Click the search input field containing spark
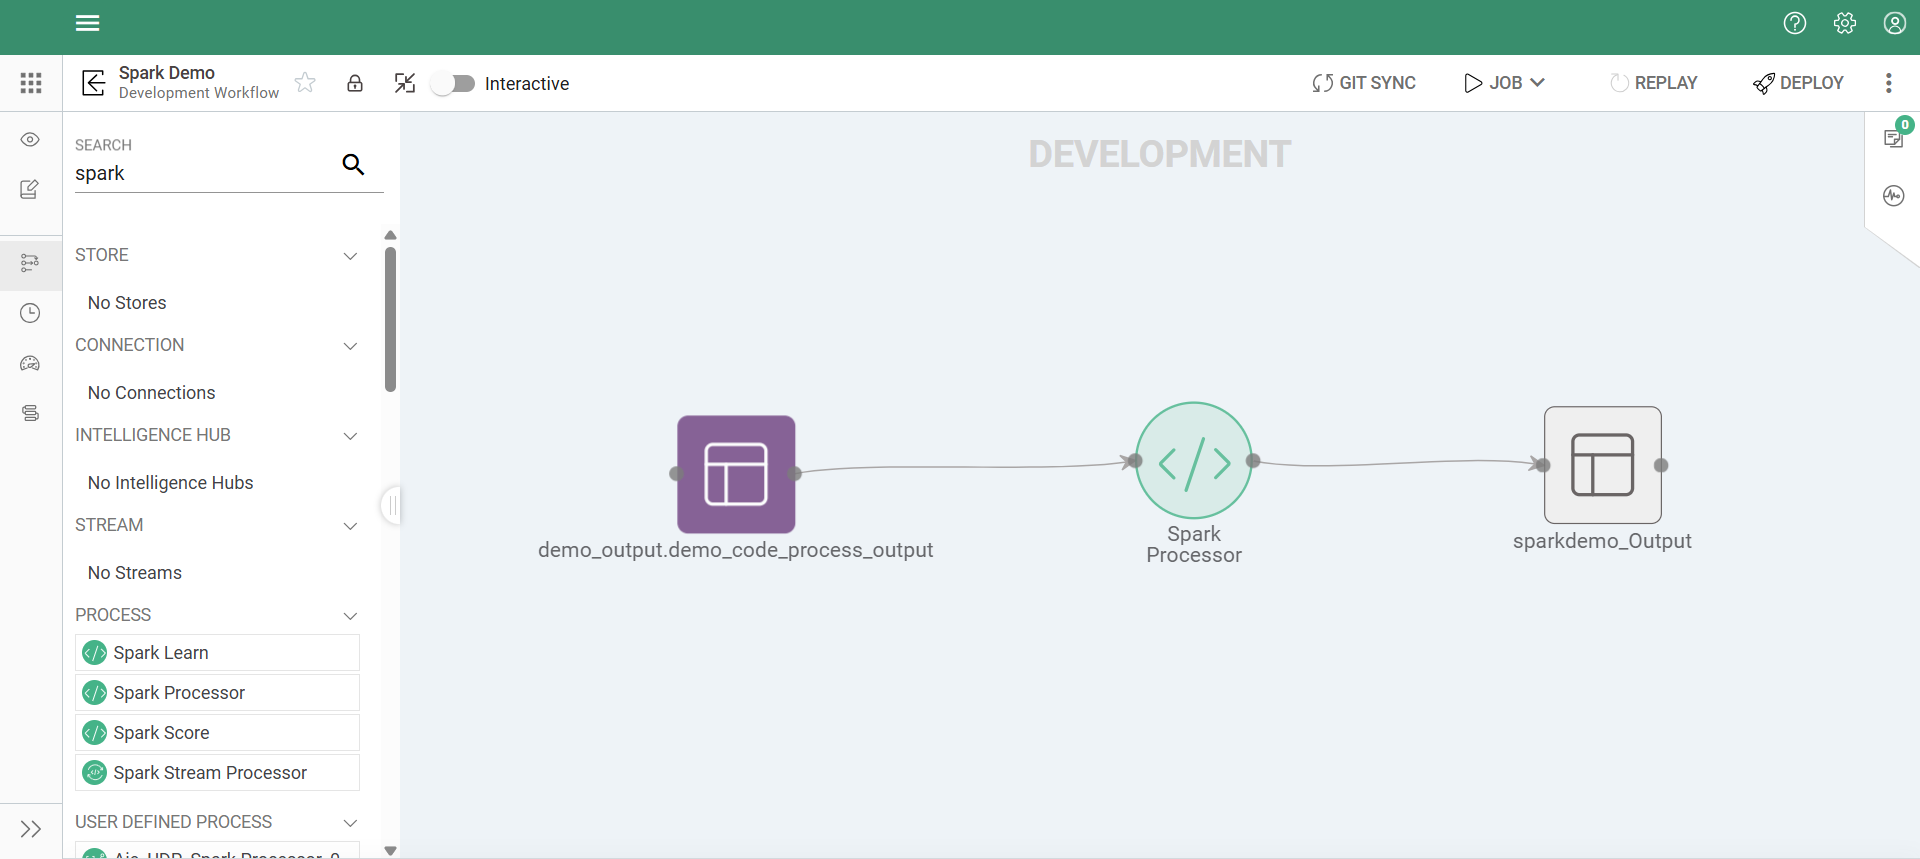1920x859 pixels. pyautogui.click(x=200, y=174)
